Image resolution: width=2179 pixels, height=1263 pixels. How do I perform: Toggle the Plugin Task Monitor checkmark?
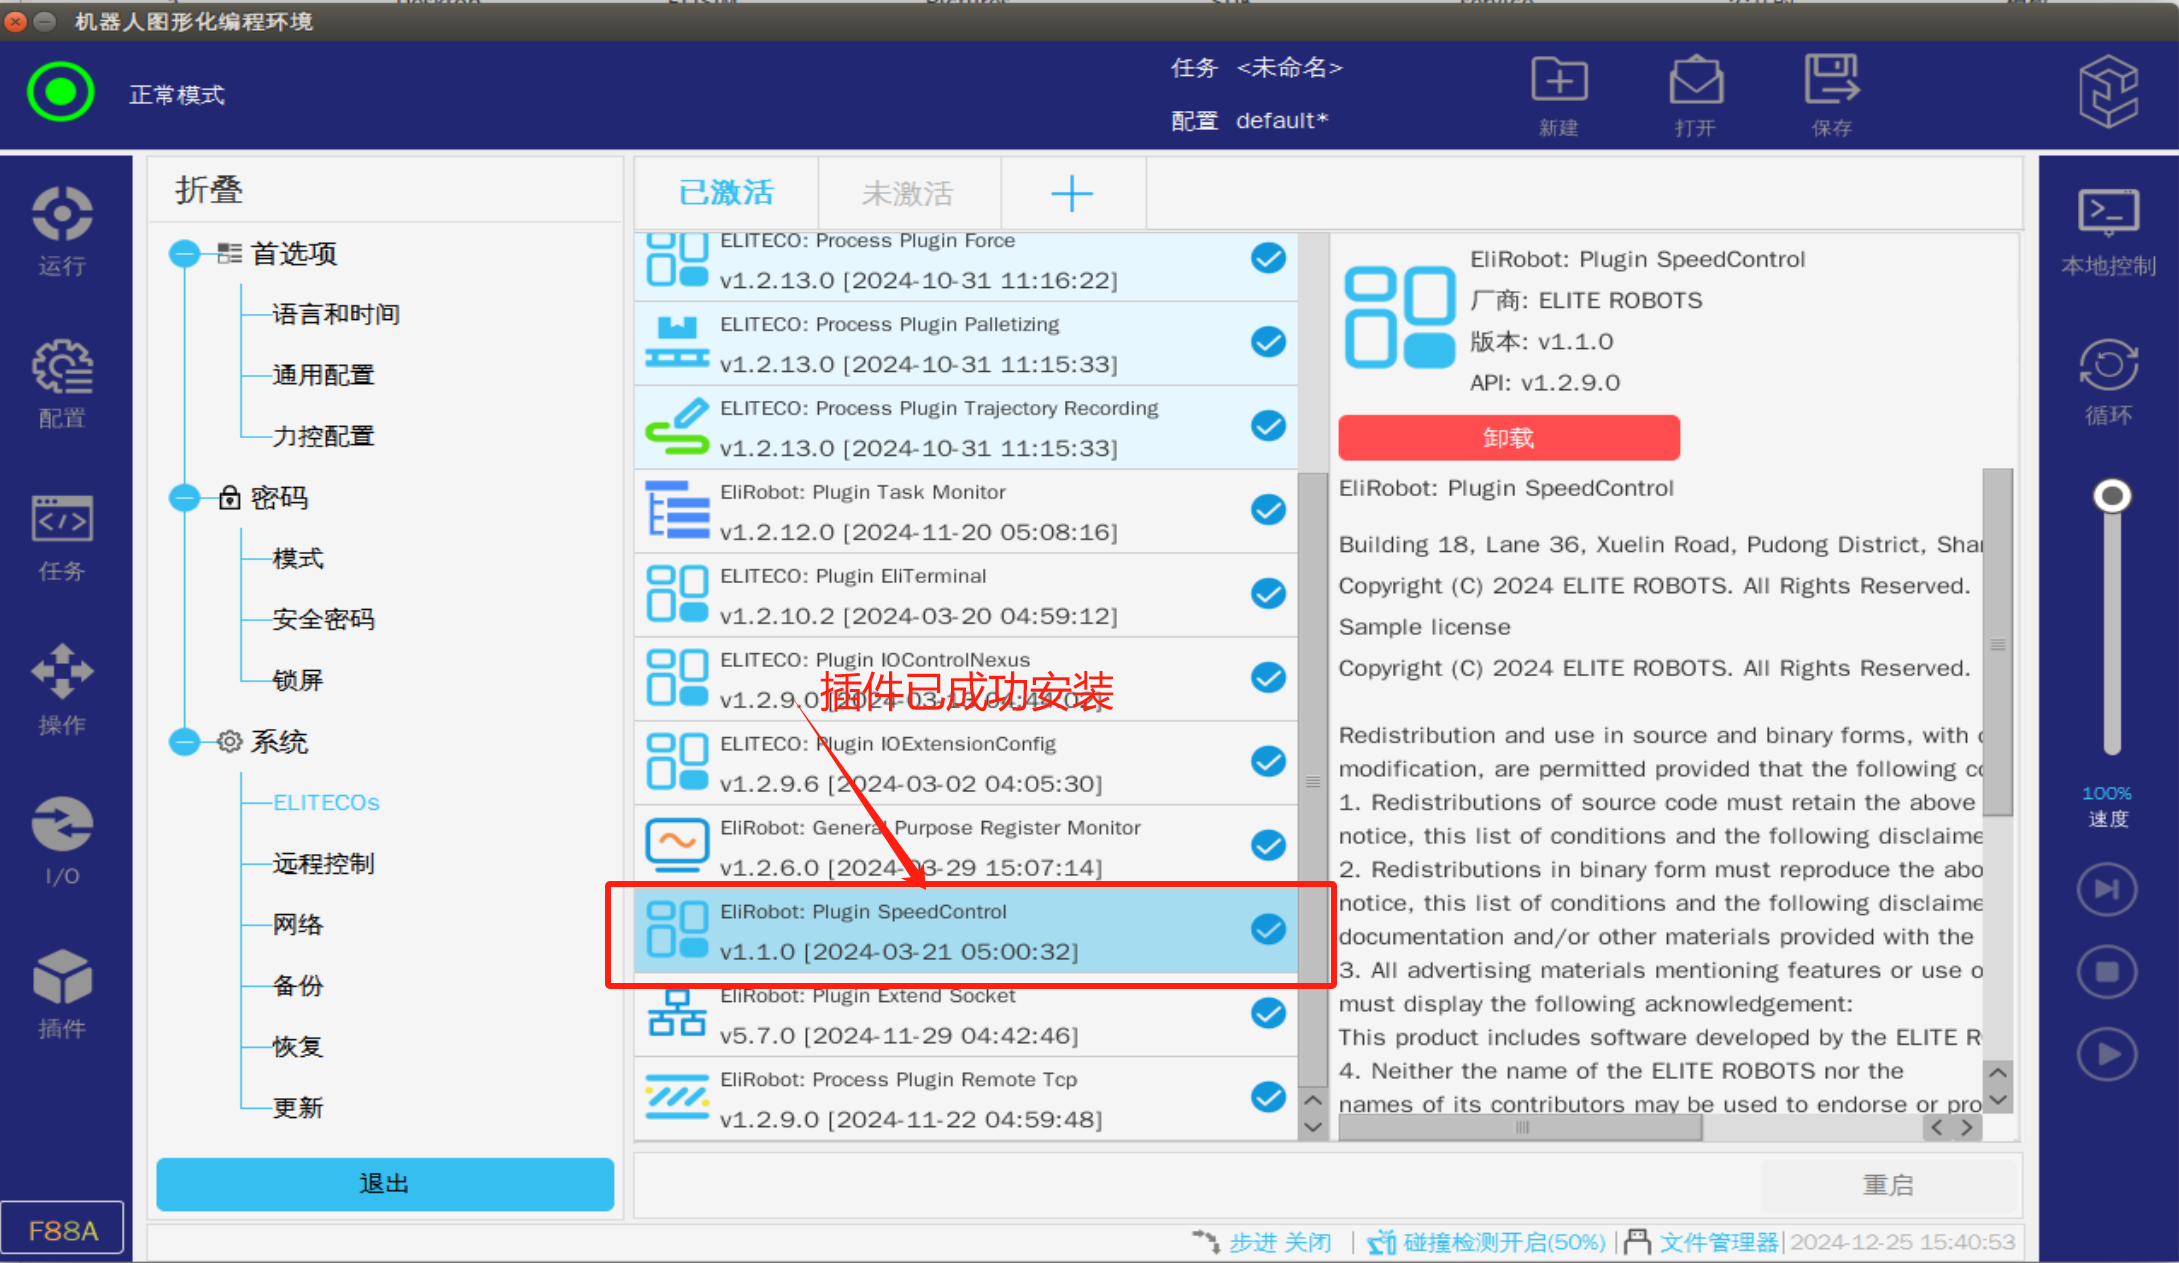[x=1268, y=510]
